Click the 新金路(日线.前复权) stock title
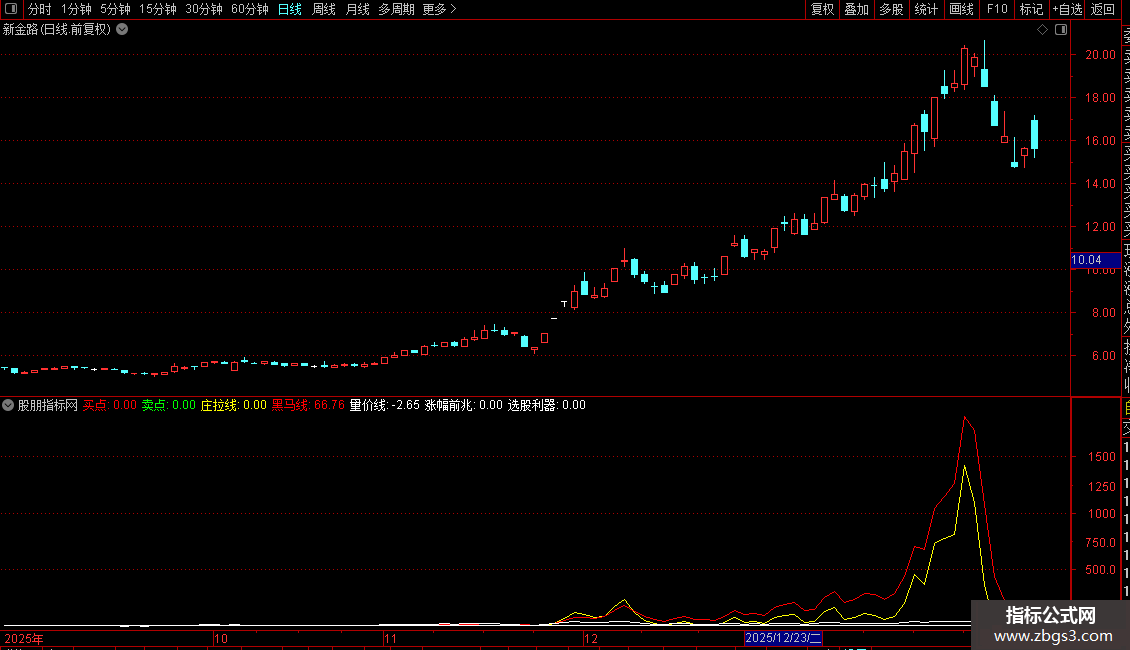 tap(57, 30)
